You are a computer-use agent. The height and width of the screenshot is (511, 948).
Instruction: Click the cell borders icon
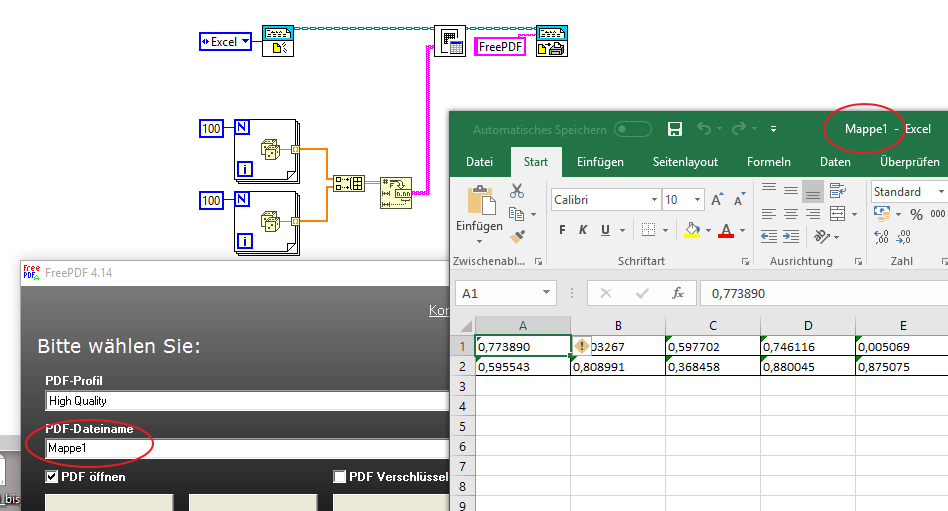pyautogui.click(x=648, y=230)
